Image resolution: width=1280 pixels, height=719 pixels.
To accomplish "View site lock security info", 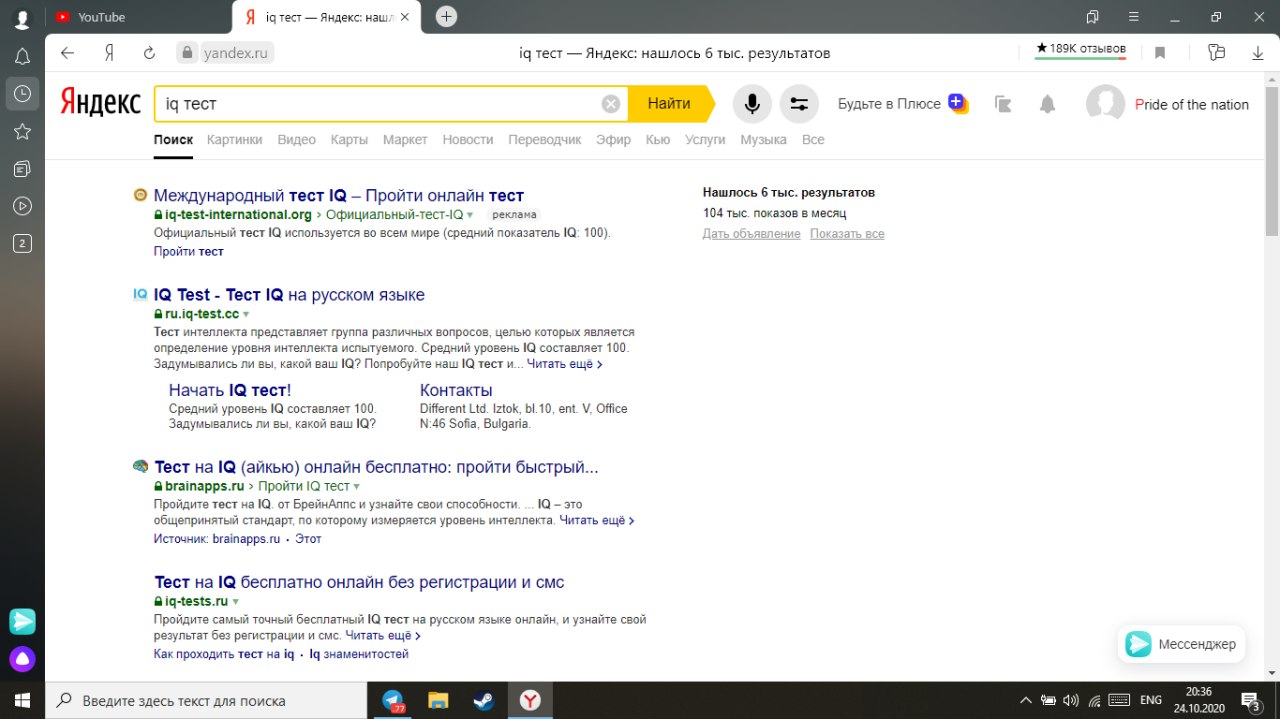I will point(185,53).
